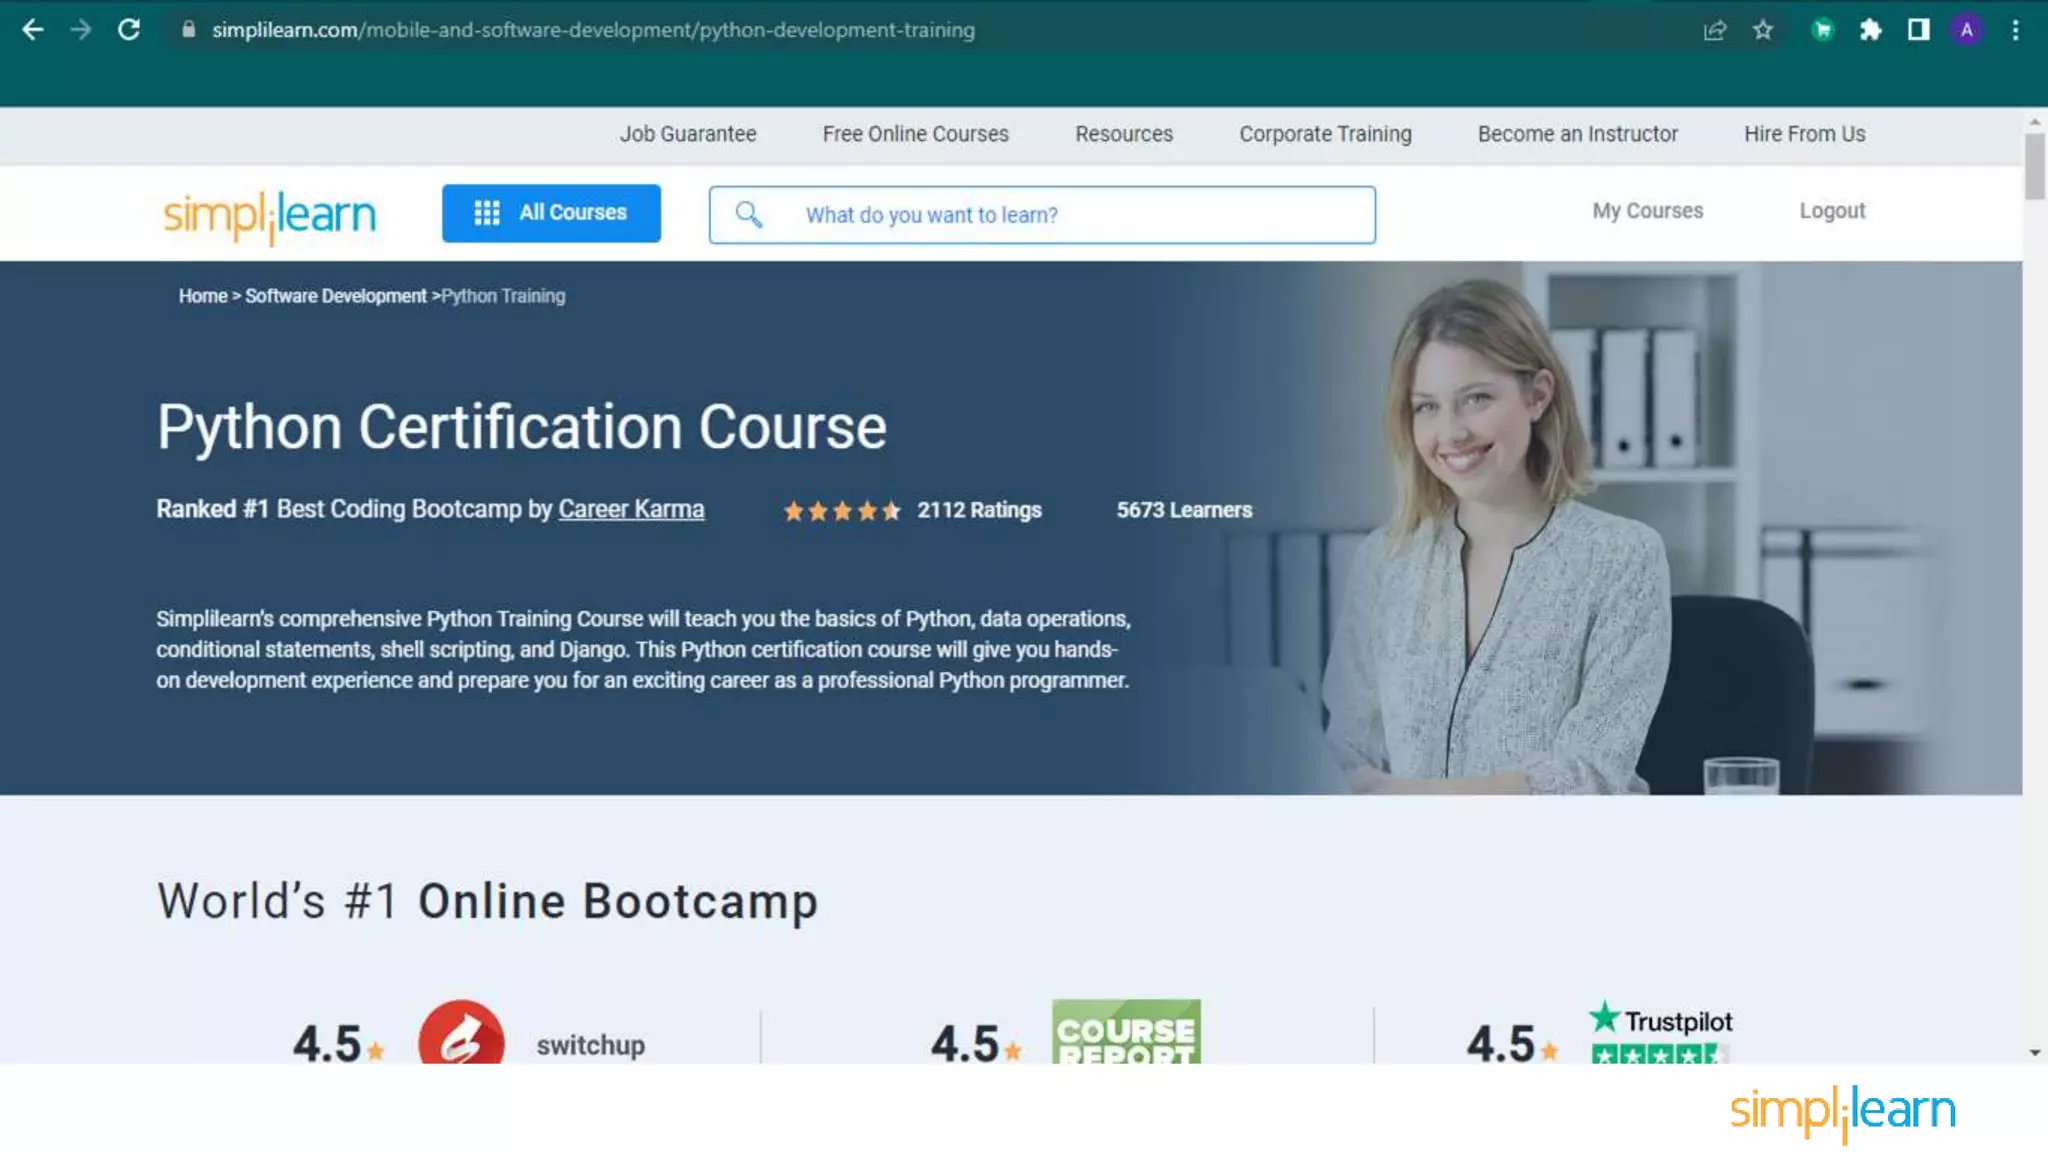2048x1152 pixels.
Task: Click the World's #1 Online Bootcamp heading
Action: click(488, 901)
